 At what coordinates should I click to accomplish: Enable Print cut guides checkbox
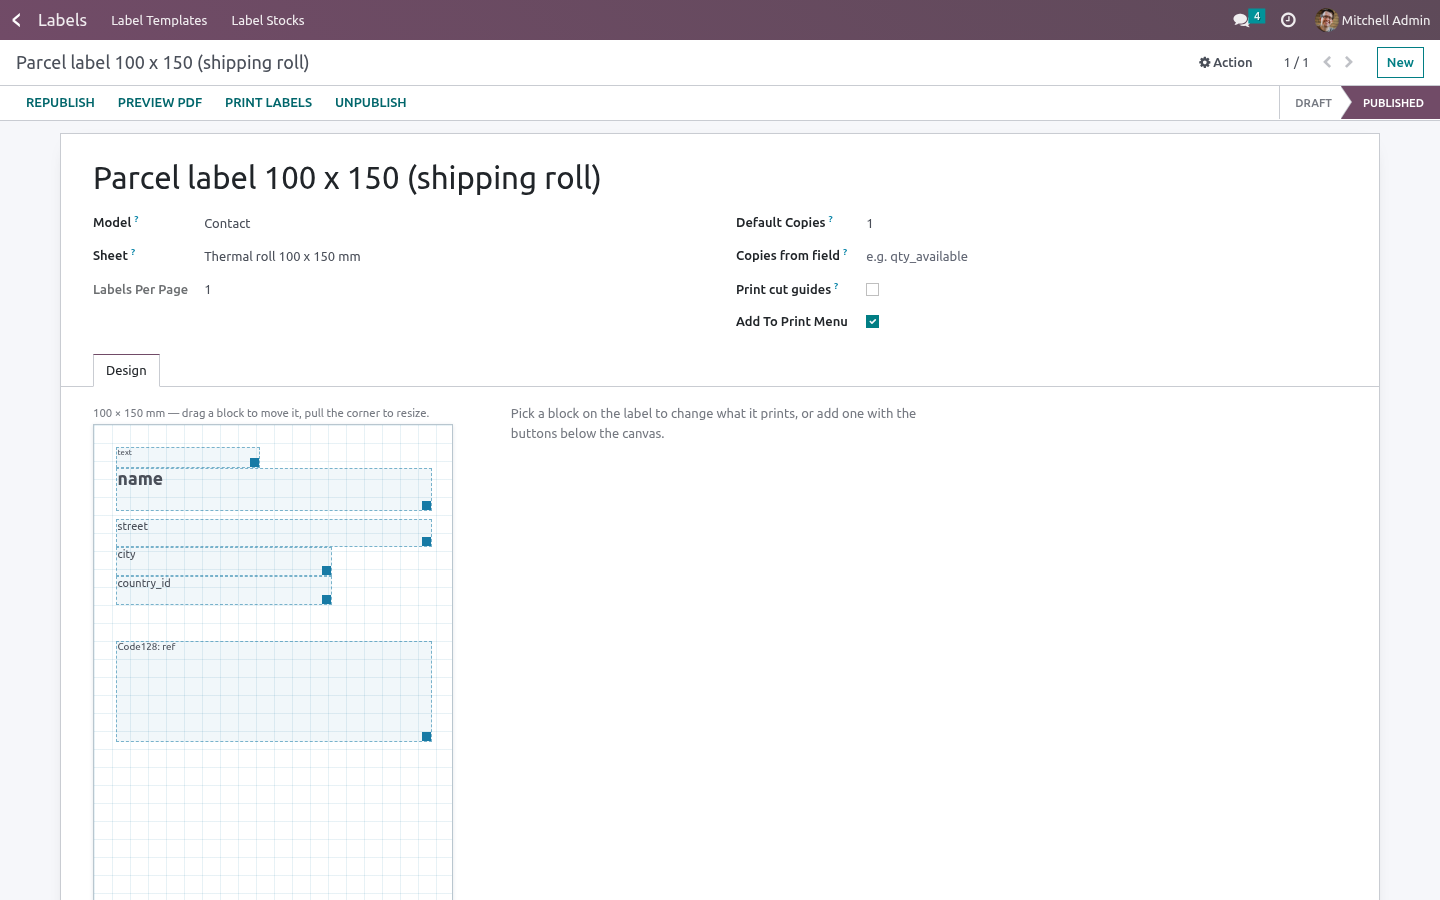pyautogui.click(x=872, y=289)
